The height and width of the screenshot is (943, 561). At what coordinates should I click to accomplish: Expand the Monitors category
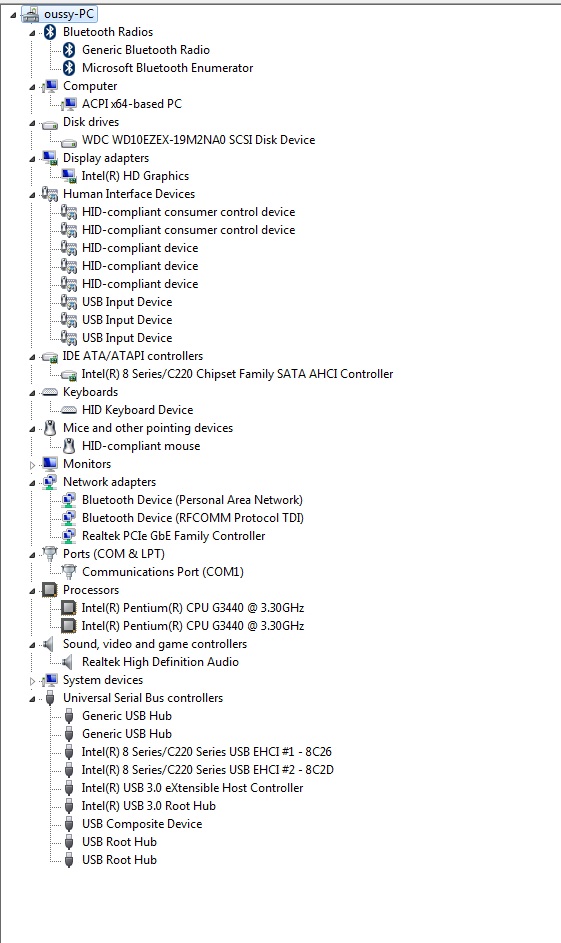click(32, 465)
